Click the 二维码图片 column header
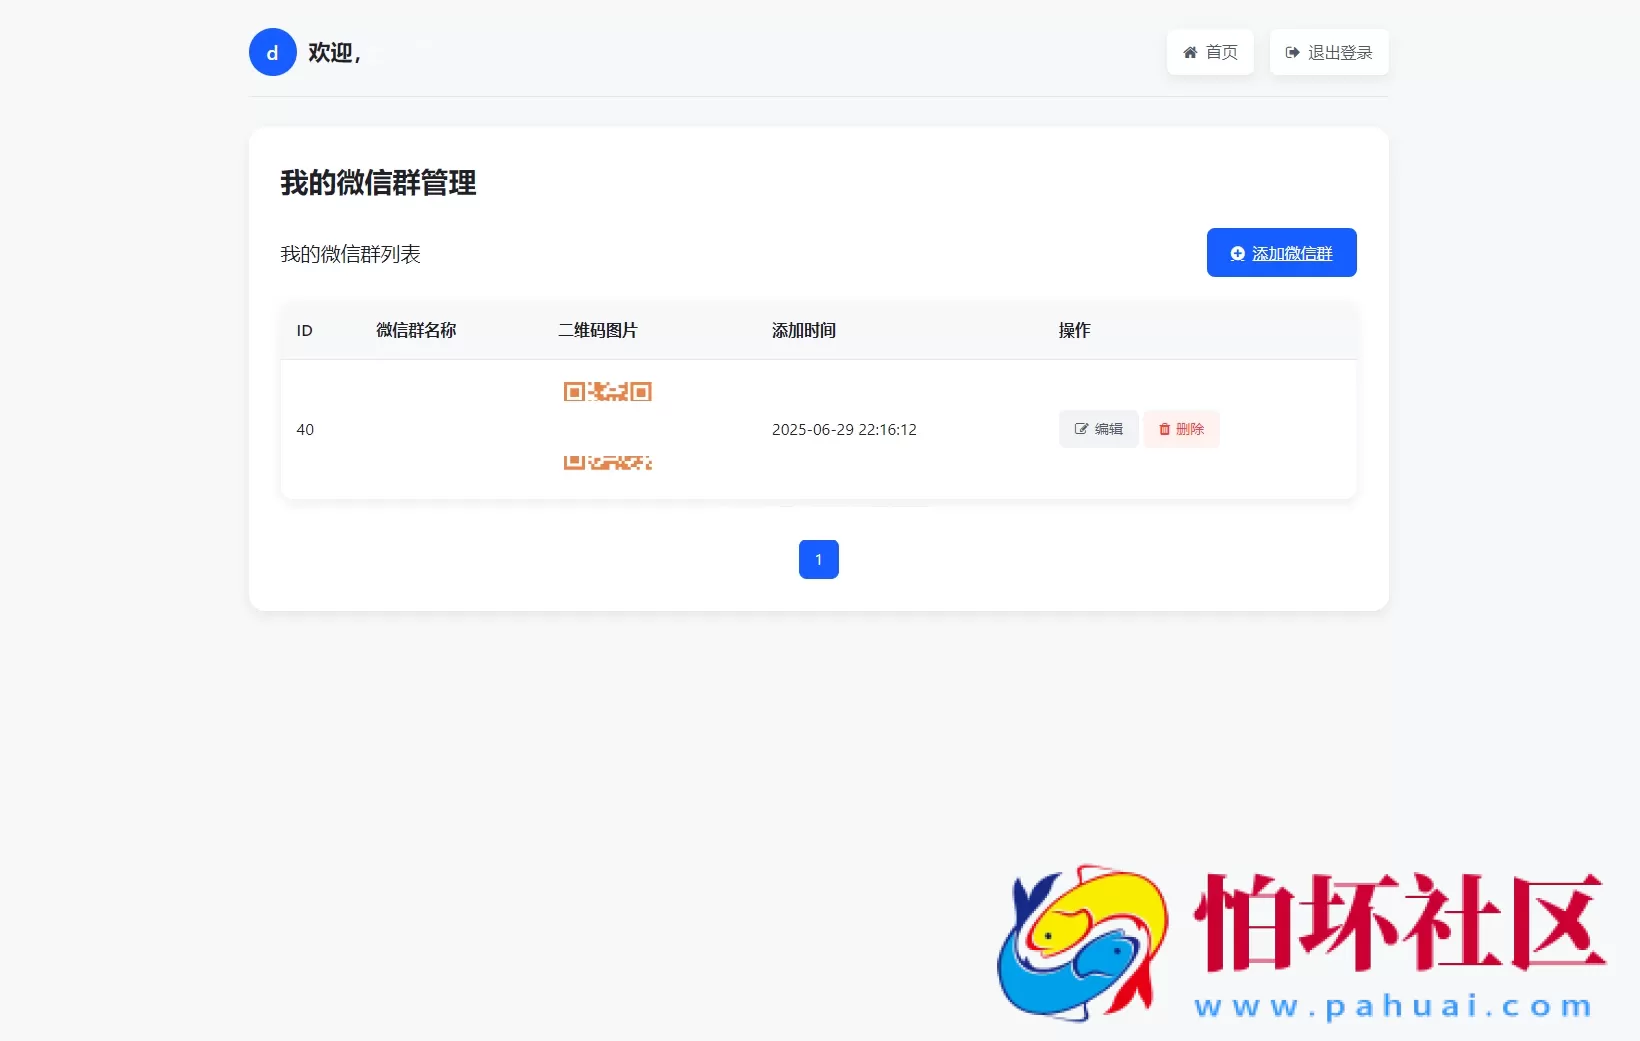1640x1041 pixels. [x=597, y=331]
